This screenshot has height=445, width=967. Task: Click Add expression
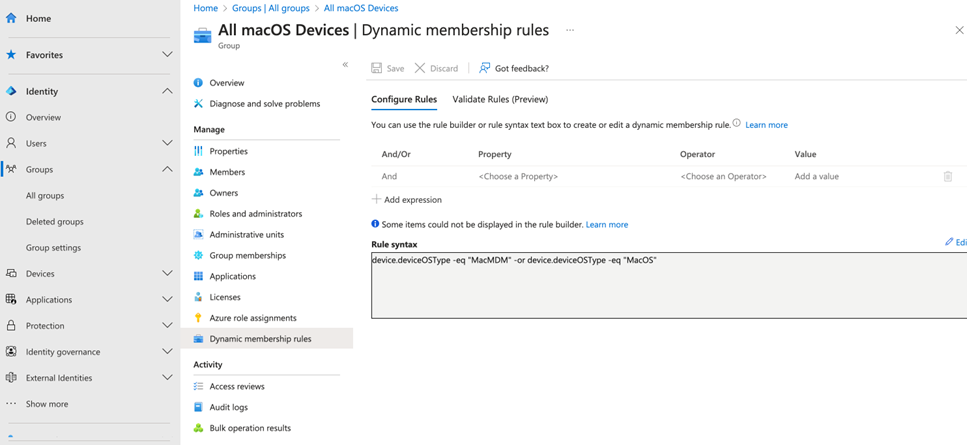[x=407, y=200]
